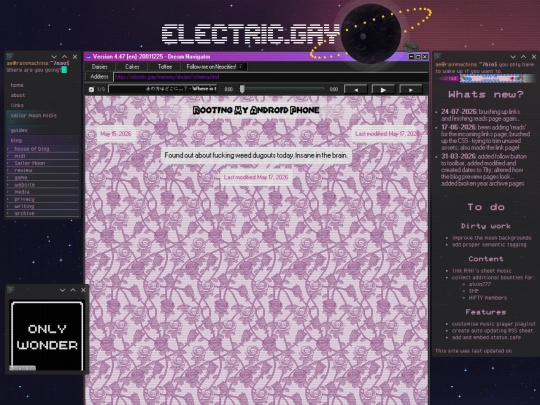Maximize the Dream Navigator window
The width and height of the screenshot is (540, 405).
[x=418, y=56]
